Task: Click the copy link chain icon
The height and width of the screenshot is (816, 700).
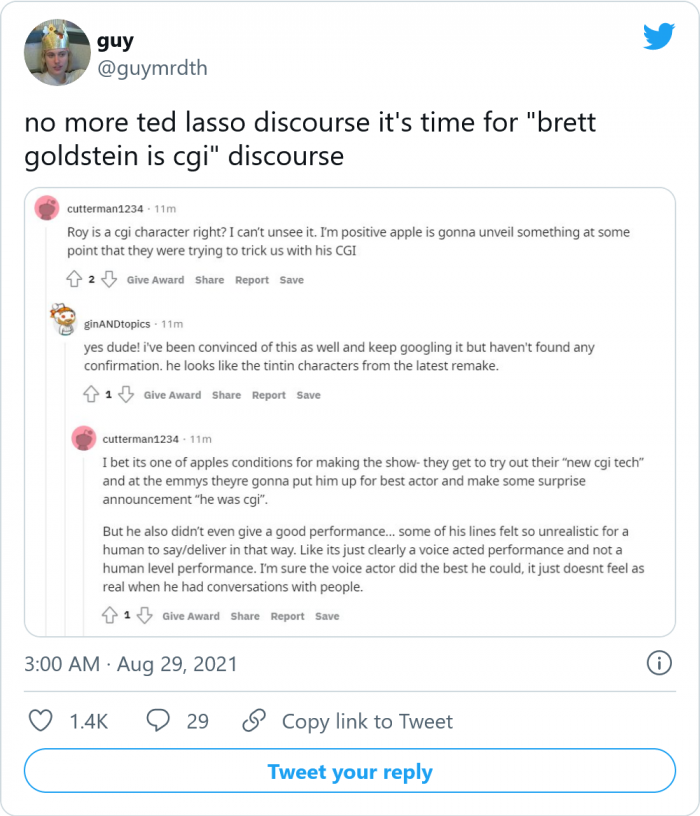Action: pos(255,720)
